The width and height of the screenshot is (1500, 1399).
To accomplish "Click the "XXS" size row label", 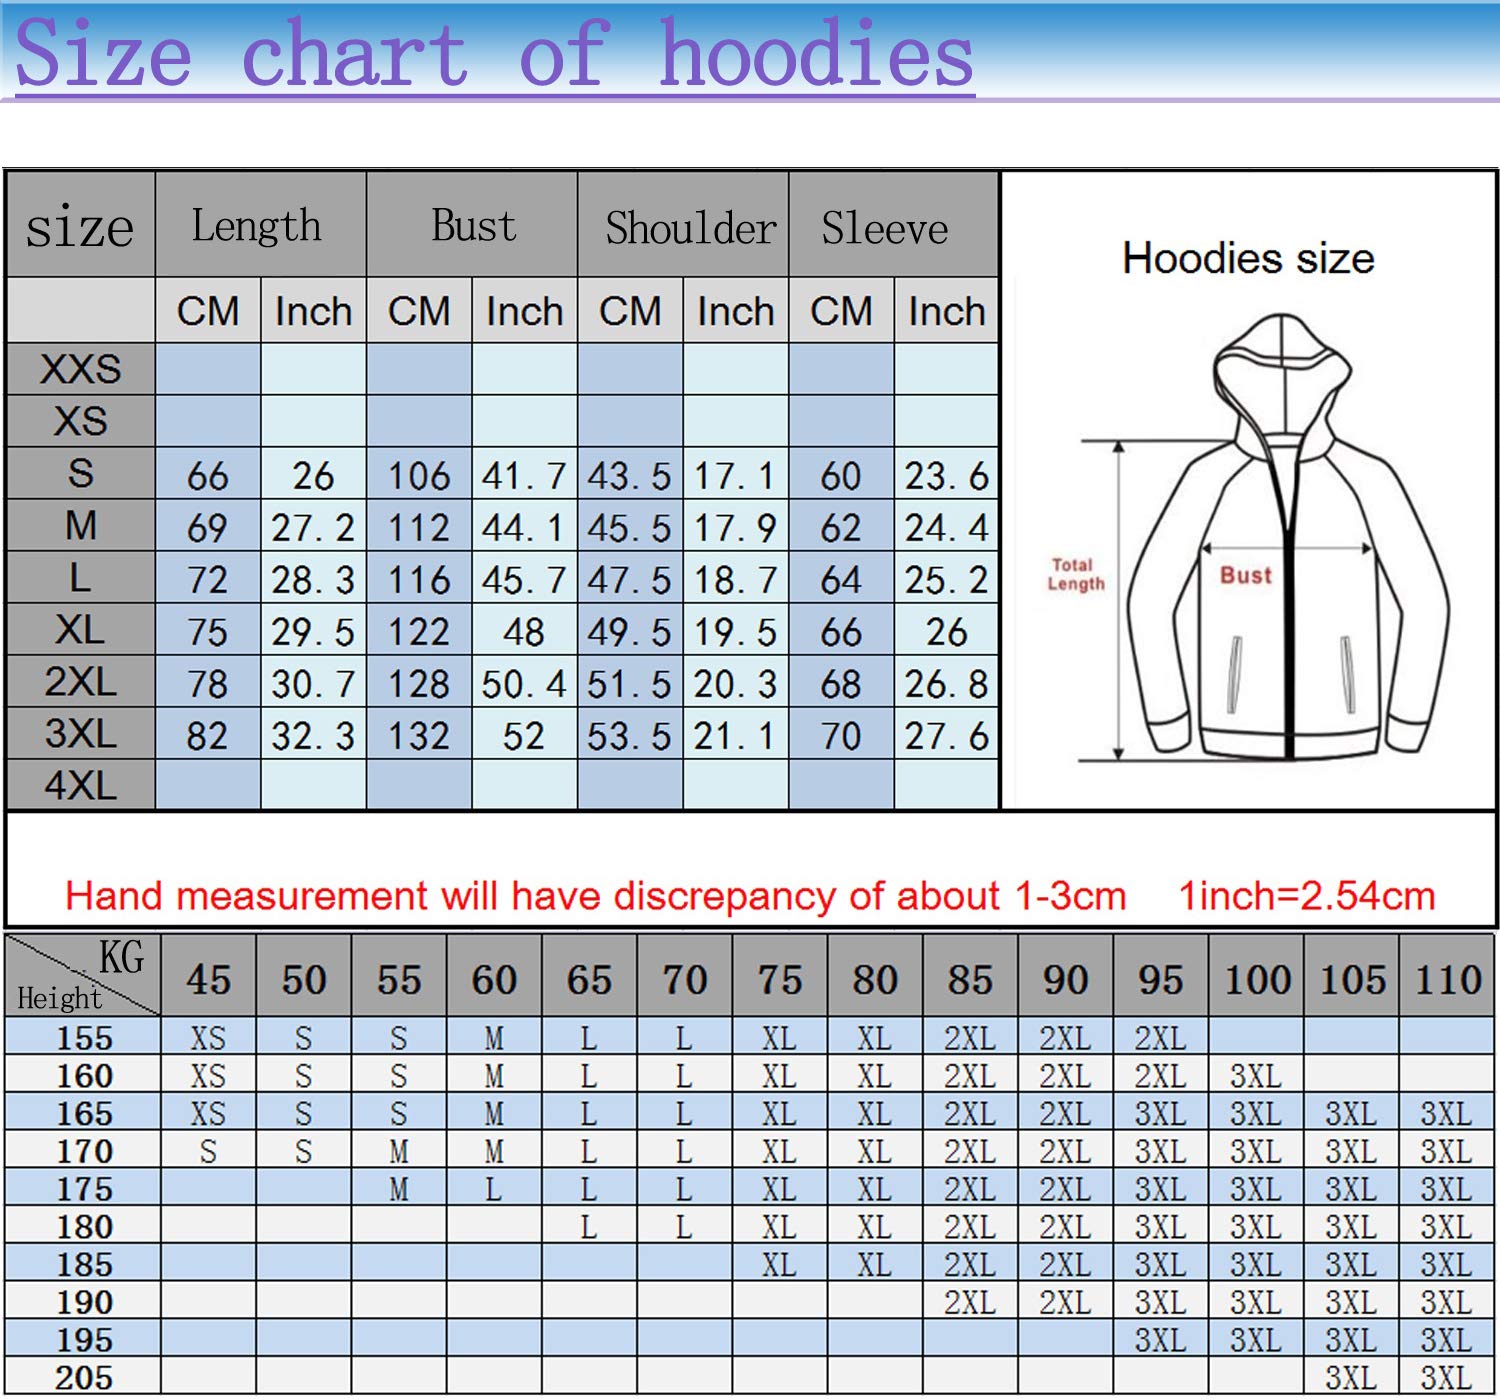I will click(80, 369).
